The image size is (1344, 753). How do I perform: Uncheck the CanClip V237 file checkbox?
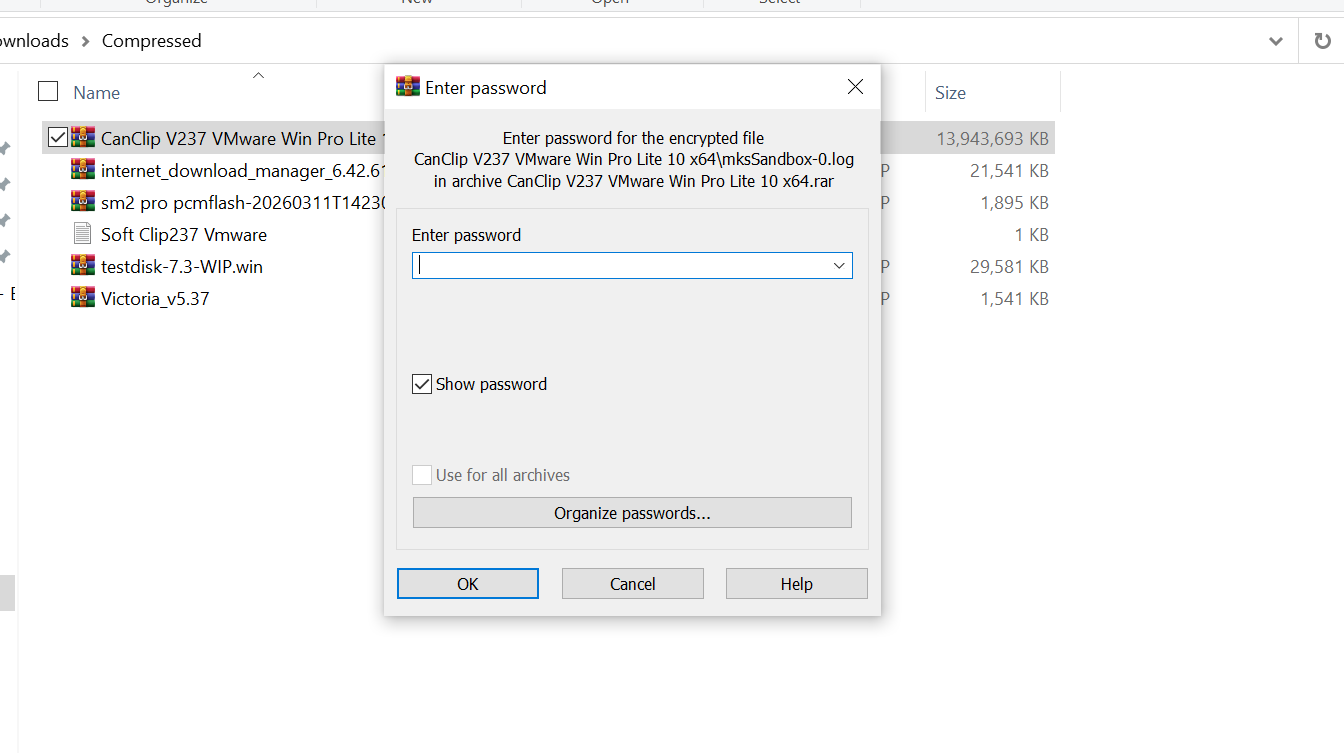[58, 138]
